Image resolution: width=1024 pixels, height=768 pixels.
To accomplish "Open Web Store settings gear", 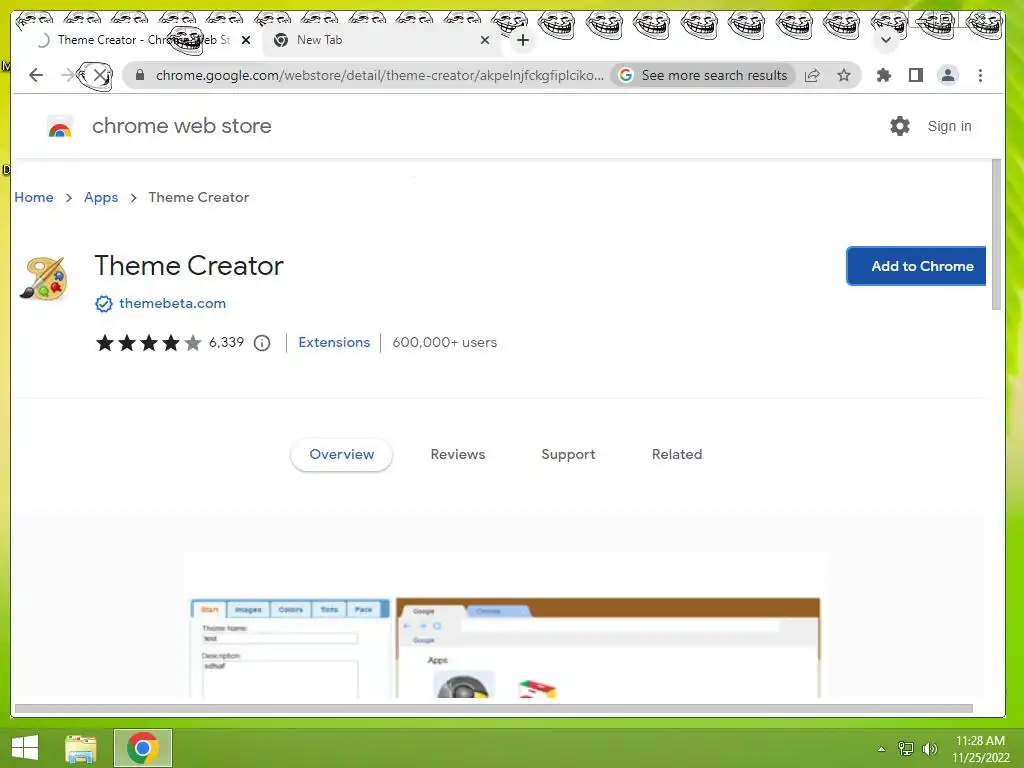I will [x=899, y=126].
